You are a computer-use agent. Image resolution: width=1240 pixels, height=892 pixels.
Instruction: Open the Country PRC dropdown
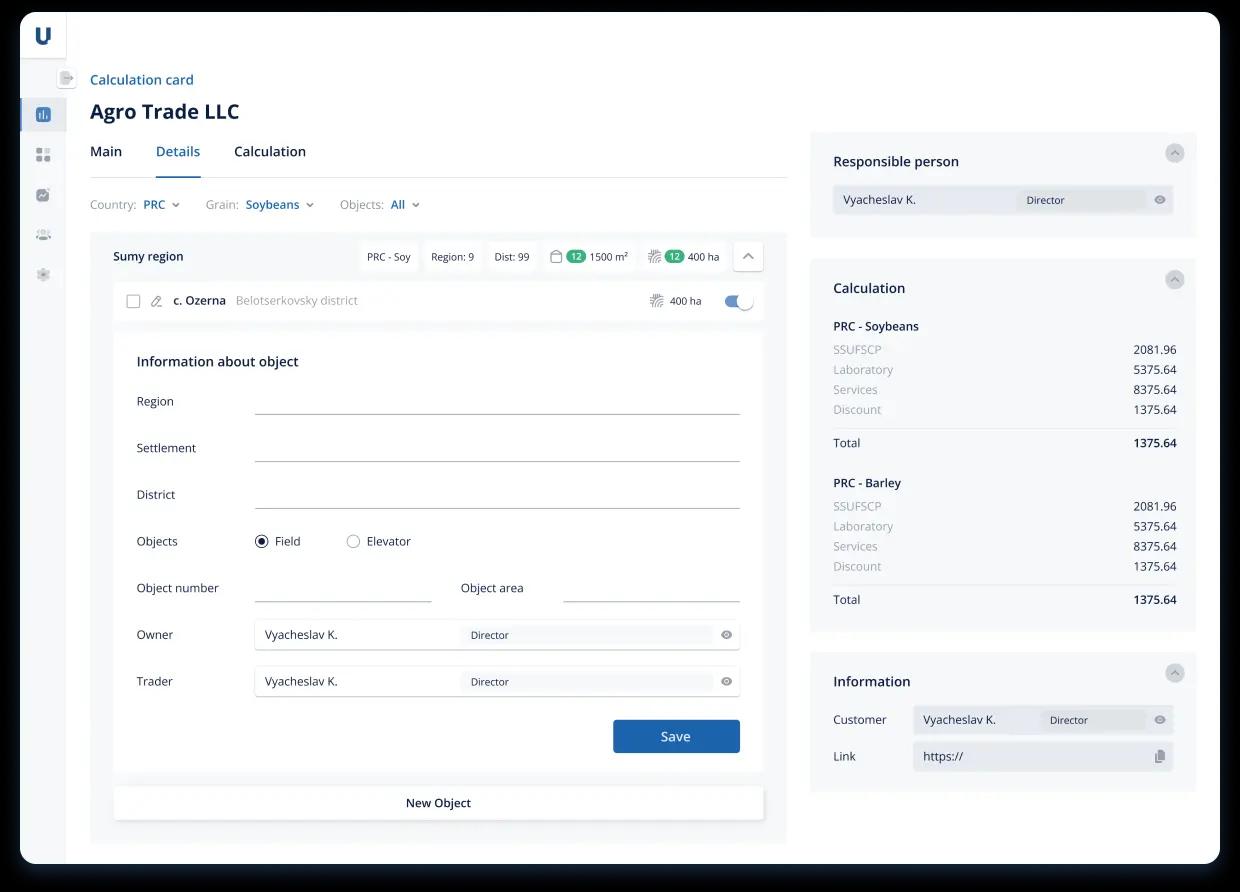pos(161,205)
